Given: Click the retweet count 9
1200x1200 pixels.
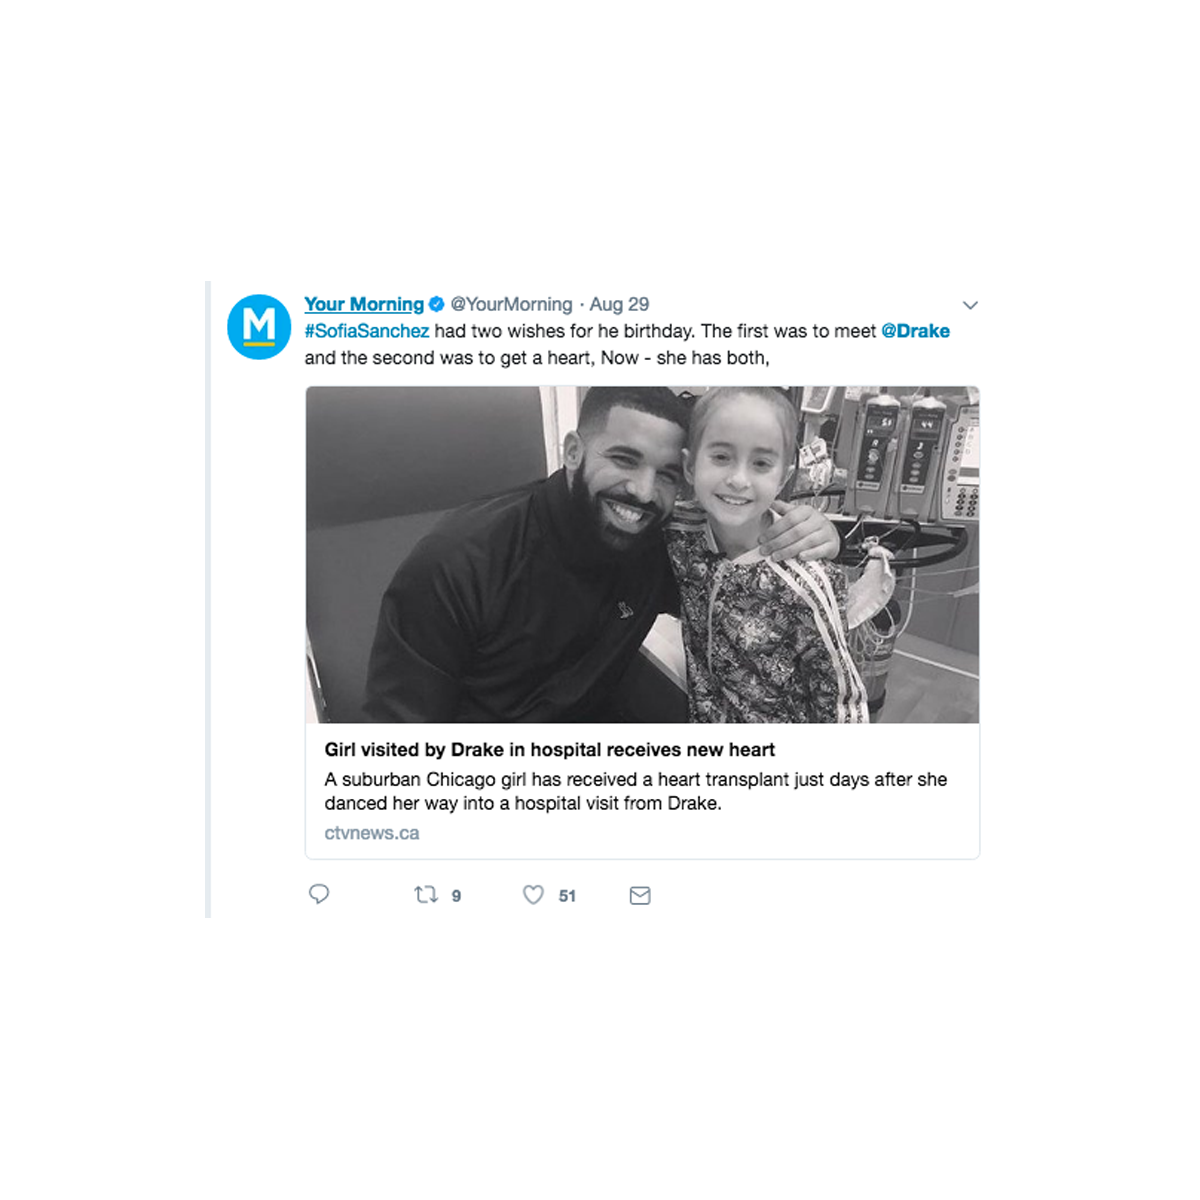Looking at the screenshot, I should [x=456, y=896].
